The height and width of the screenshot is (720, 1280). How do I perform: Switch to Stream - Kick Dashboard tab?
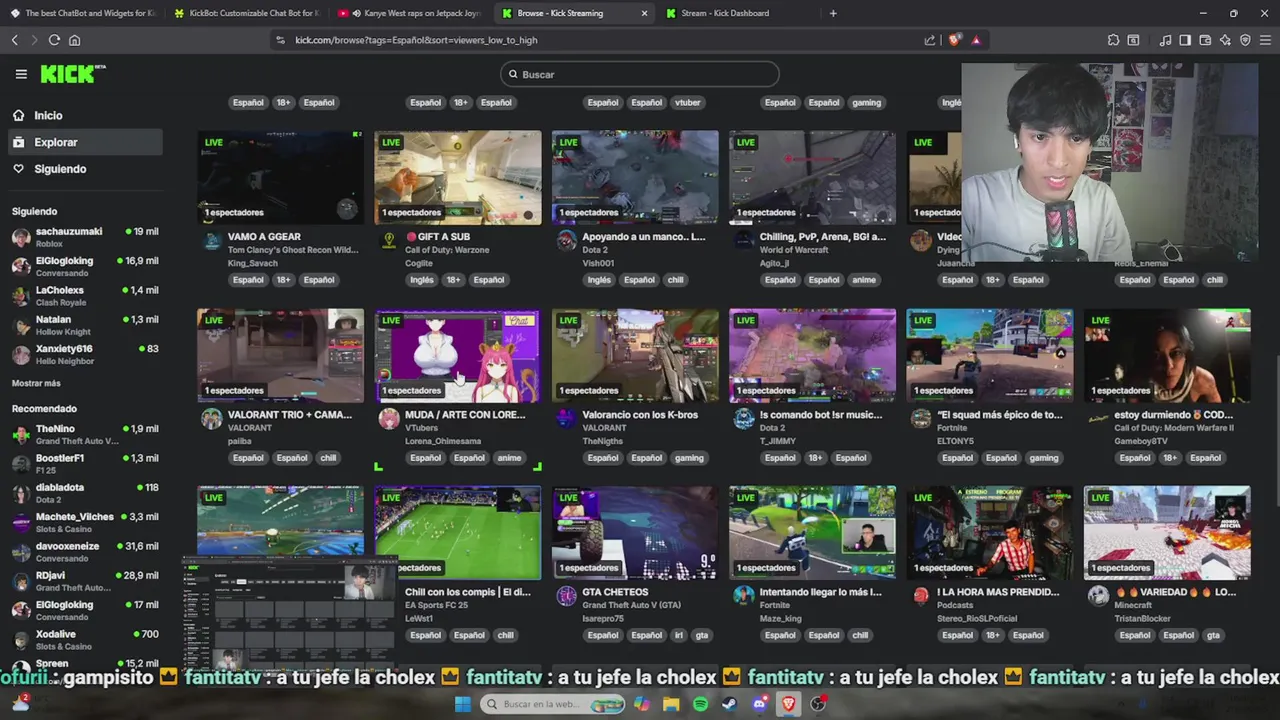(738, 13)
